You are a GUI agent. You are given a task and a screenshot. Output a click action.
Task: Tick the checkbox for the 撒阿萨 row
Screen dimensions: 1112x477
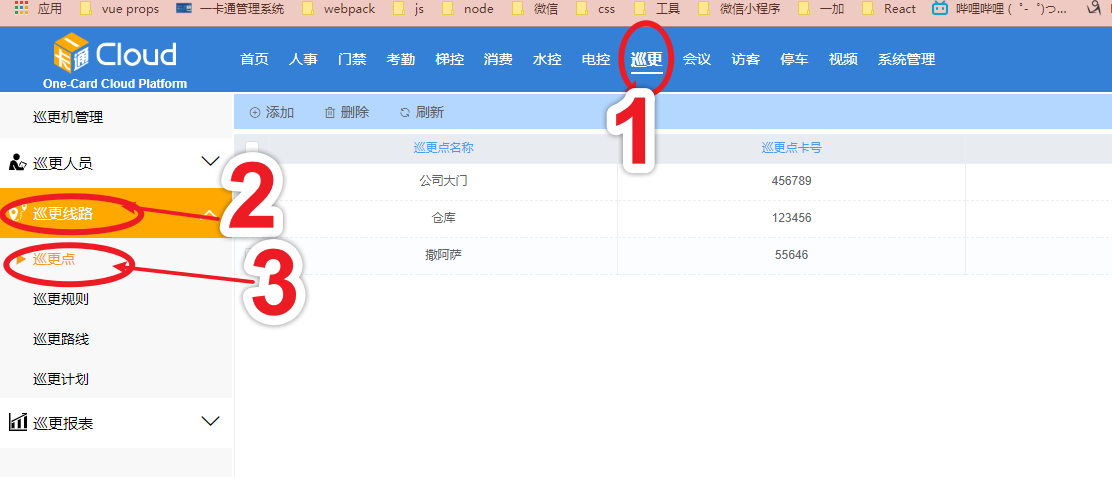(251, 255)
